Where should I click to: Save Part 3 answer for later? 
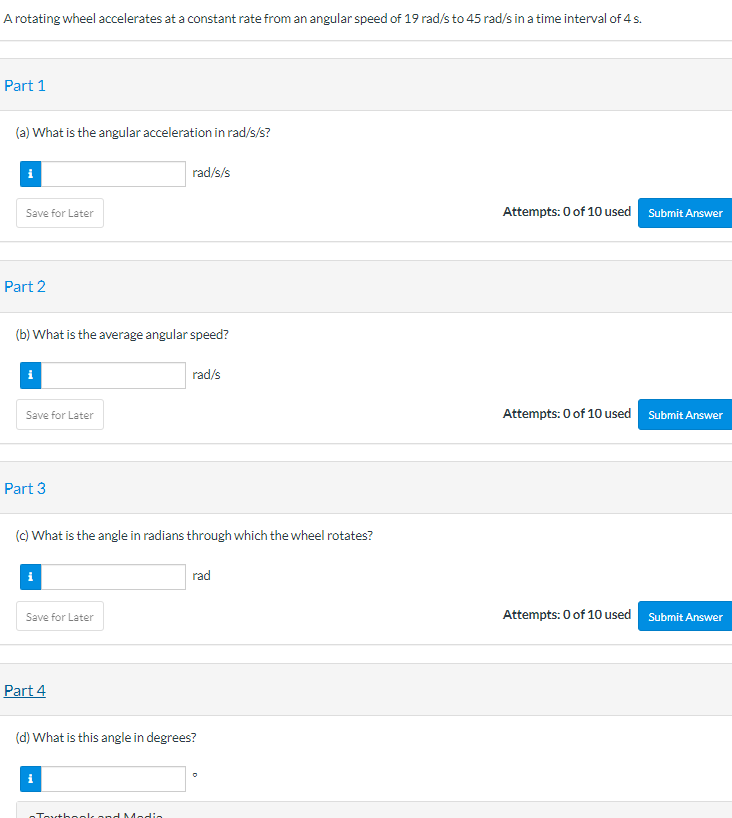click(x=60, y=617)
